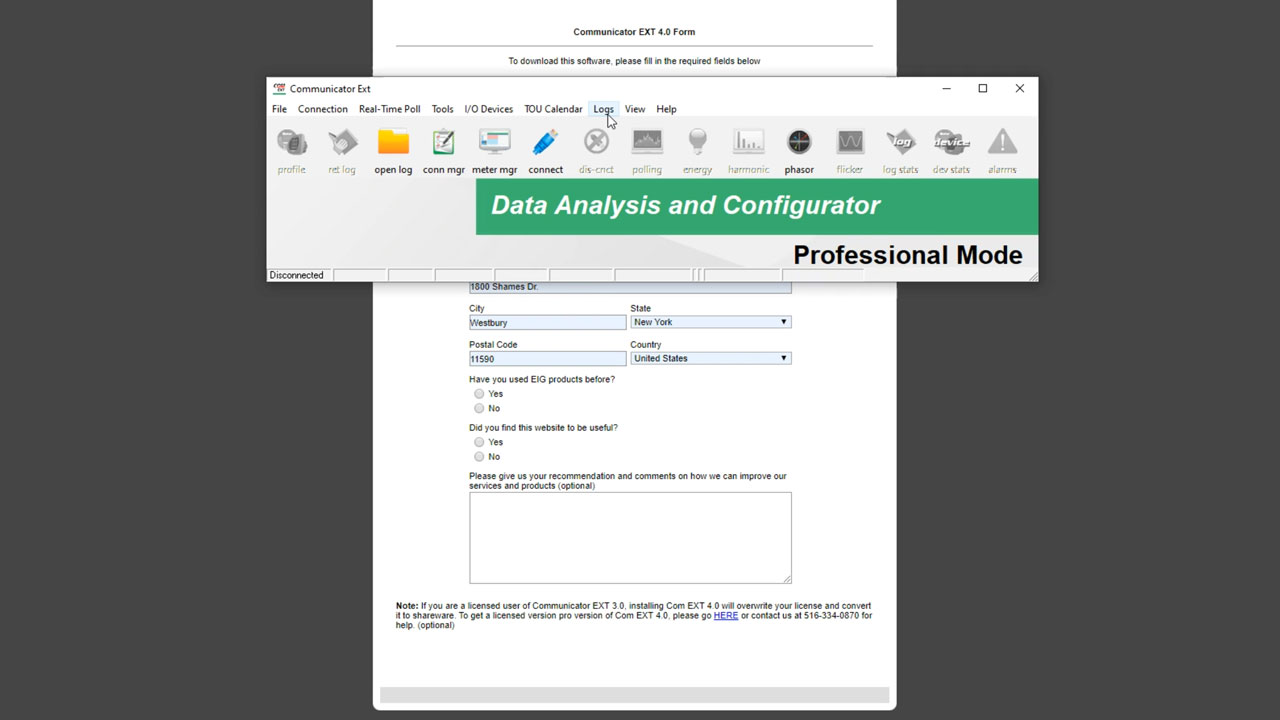Open log folder icon

[393, 150]
